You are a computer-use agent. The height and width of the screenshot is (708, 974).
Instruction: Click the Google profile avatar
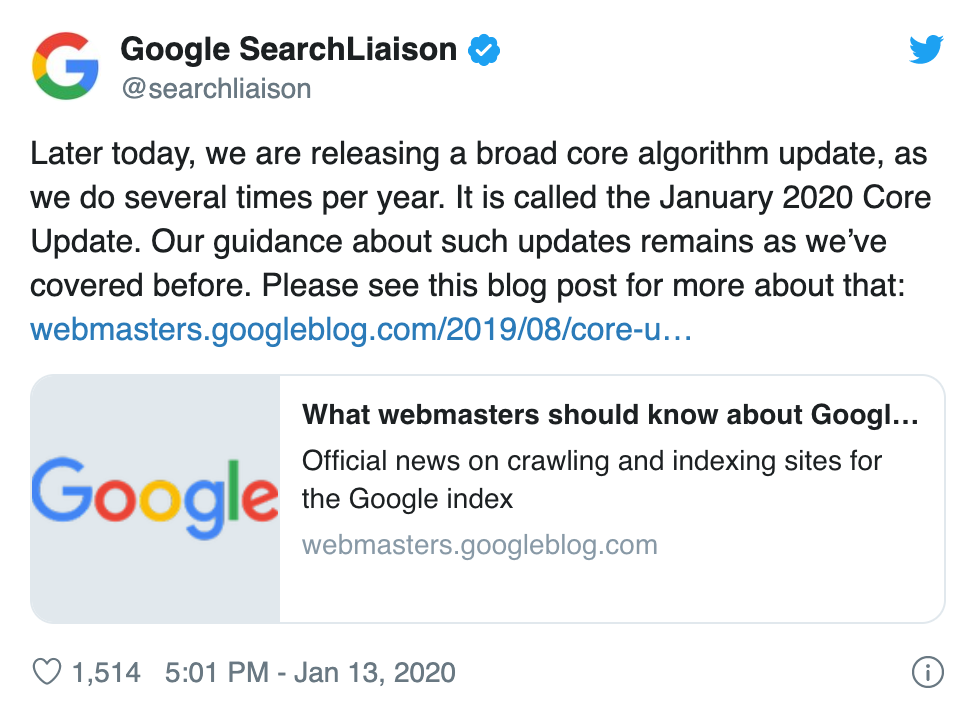65,66
